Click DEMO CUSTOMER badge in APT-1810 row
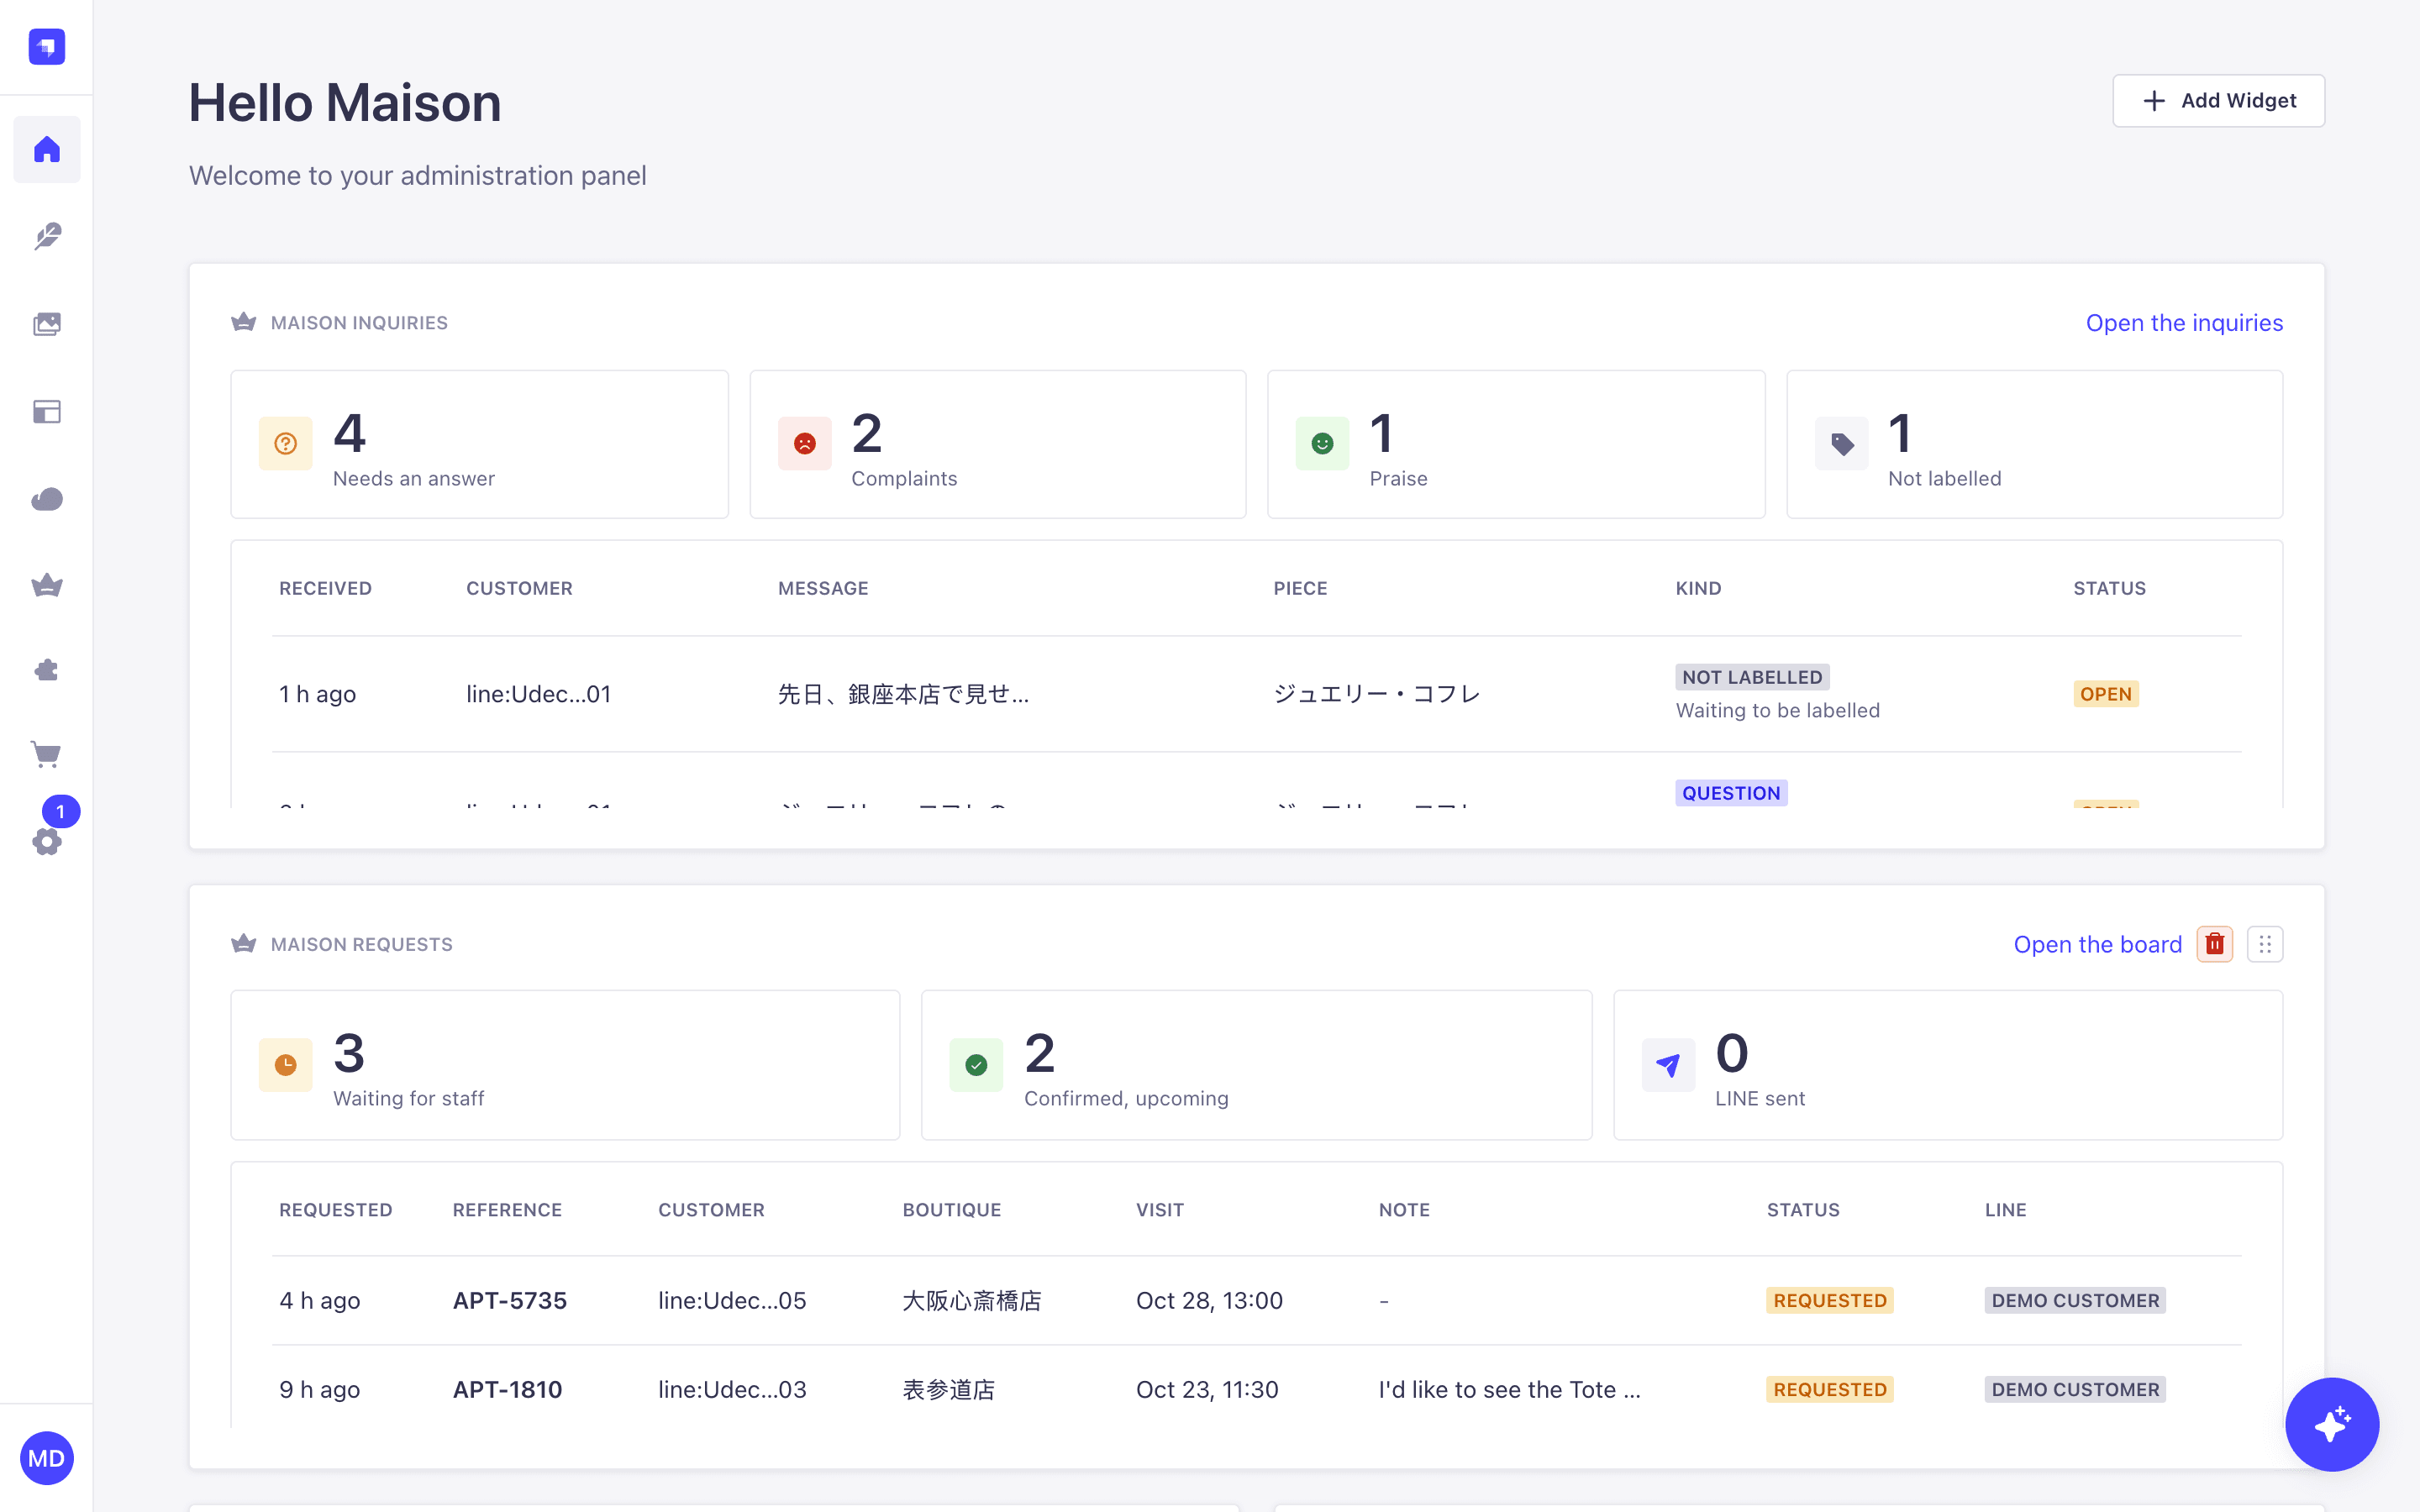 tap(2075, 1389)
